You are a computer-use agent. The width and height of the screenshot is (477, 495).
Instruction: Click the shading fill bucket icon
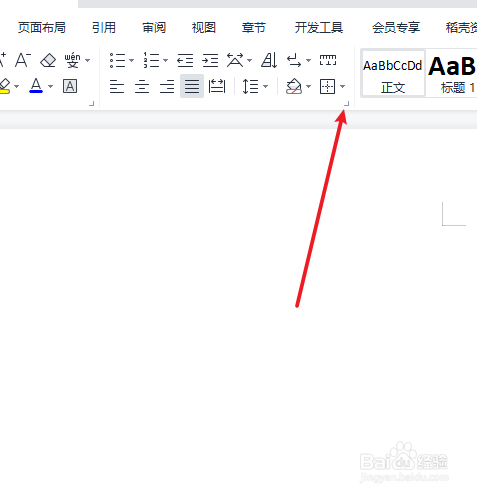click(294, 86)
